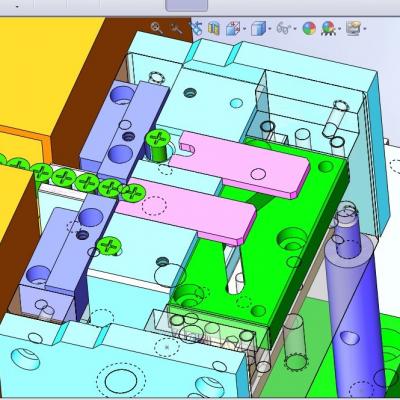Expand the Apply Scene dropdown arrow

[x=339, y=29]
